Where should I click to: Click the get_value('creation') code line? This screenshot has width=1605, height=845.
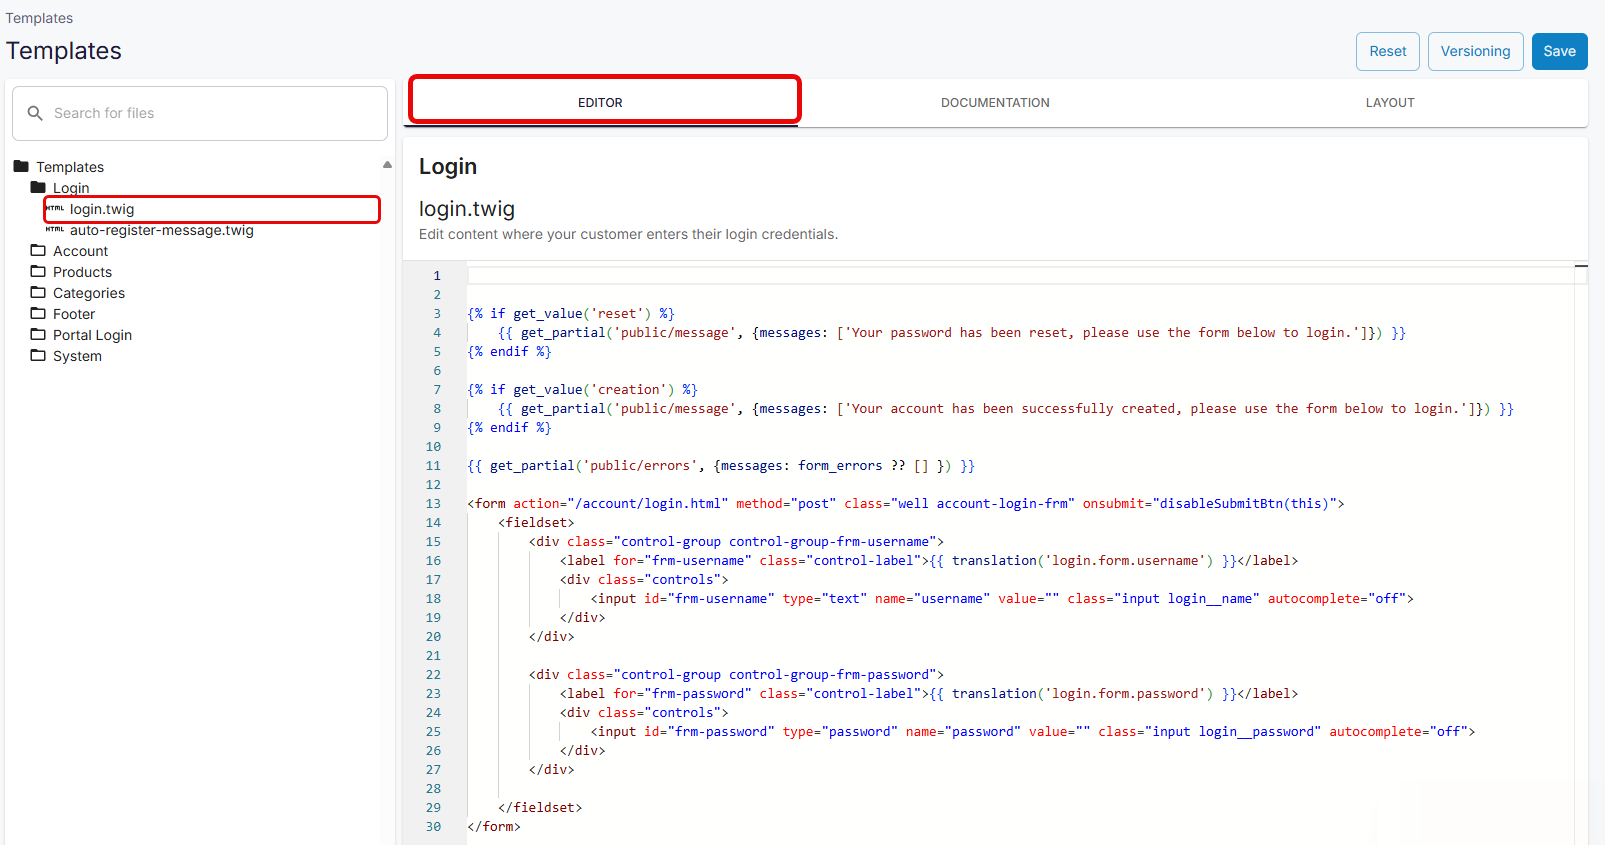pyautogui.click(x=582, y=389)
